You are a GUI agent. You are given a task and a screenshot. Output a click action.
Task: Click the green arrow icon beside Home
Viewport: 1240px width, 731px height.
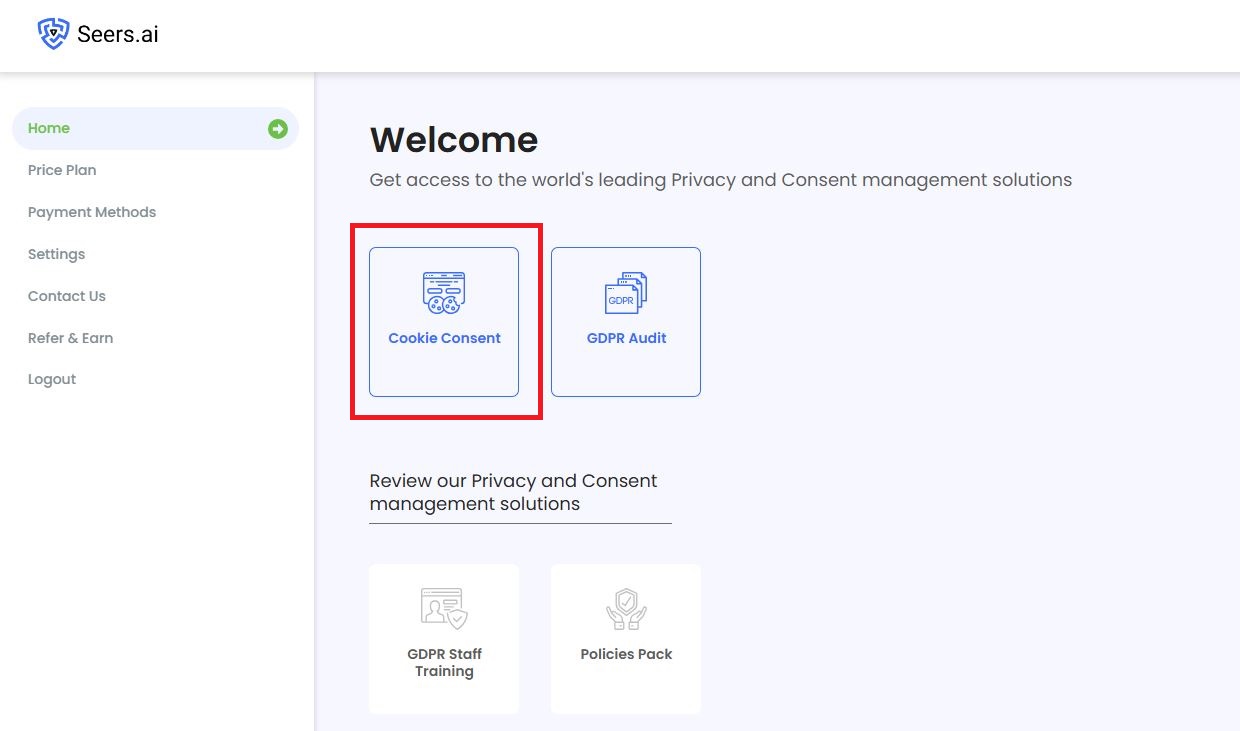[277, 129]
